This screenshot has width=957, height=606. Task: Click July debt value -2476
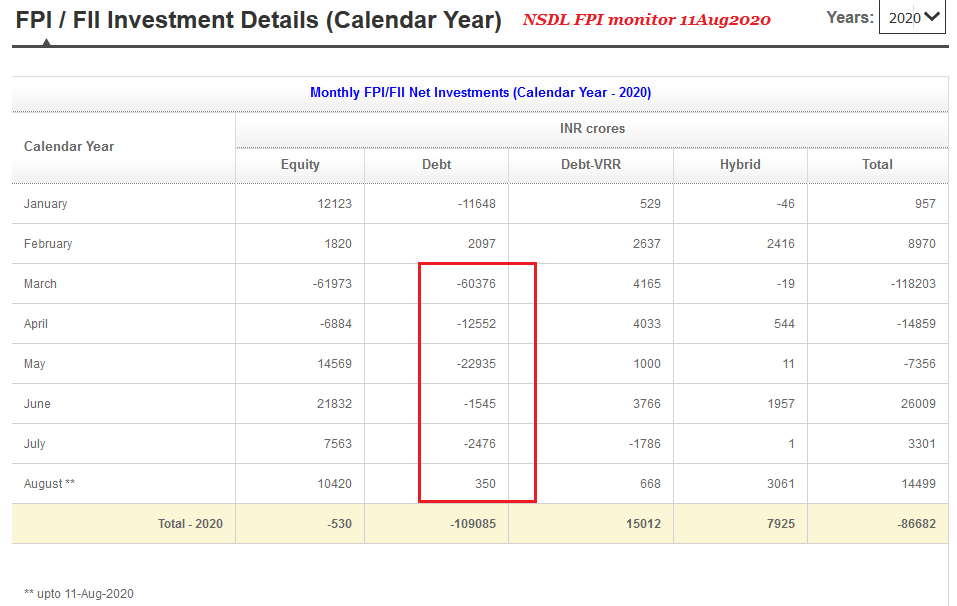pyautogui.click(x=479, y=444)
